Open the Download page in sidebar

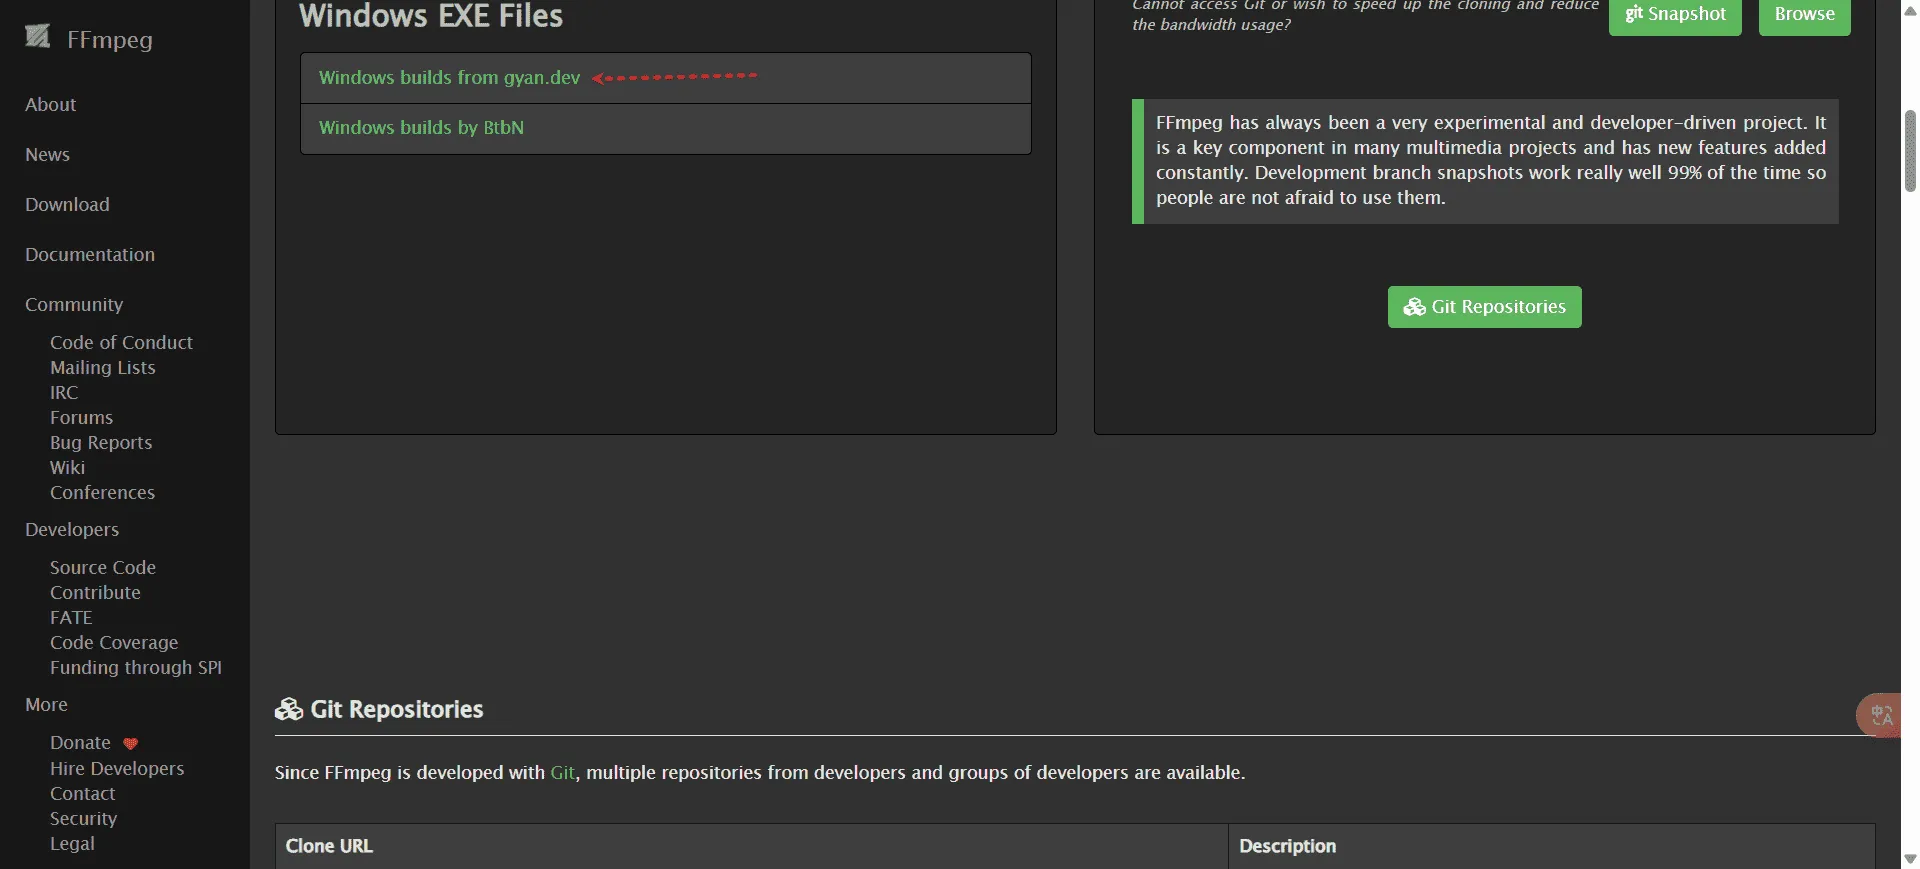[x=67, y=204]
